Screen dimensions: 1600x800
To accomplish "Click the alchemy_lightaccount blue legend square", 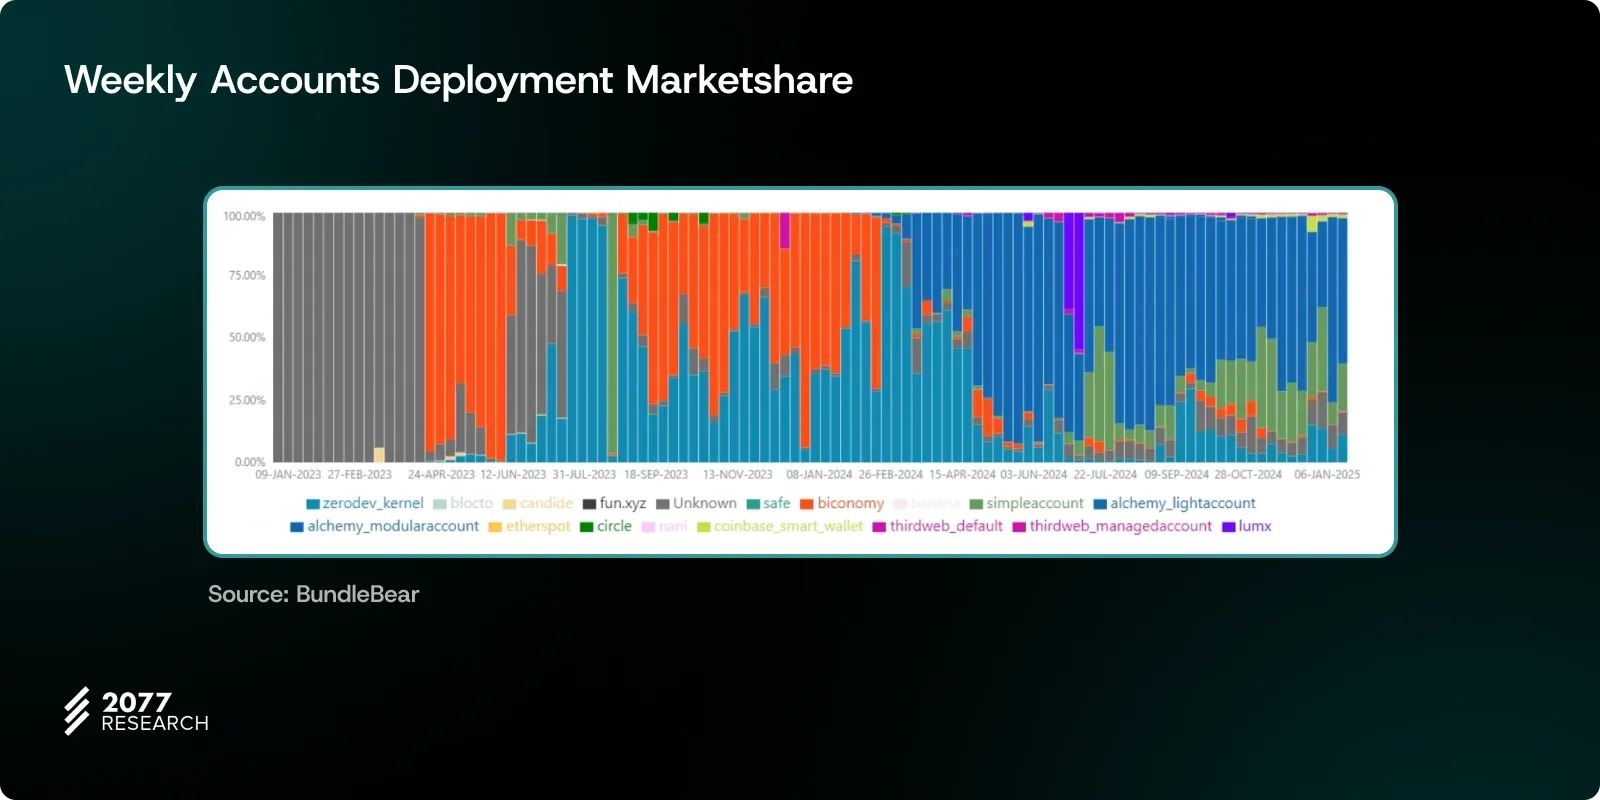I will click(x=1100, y=504).
